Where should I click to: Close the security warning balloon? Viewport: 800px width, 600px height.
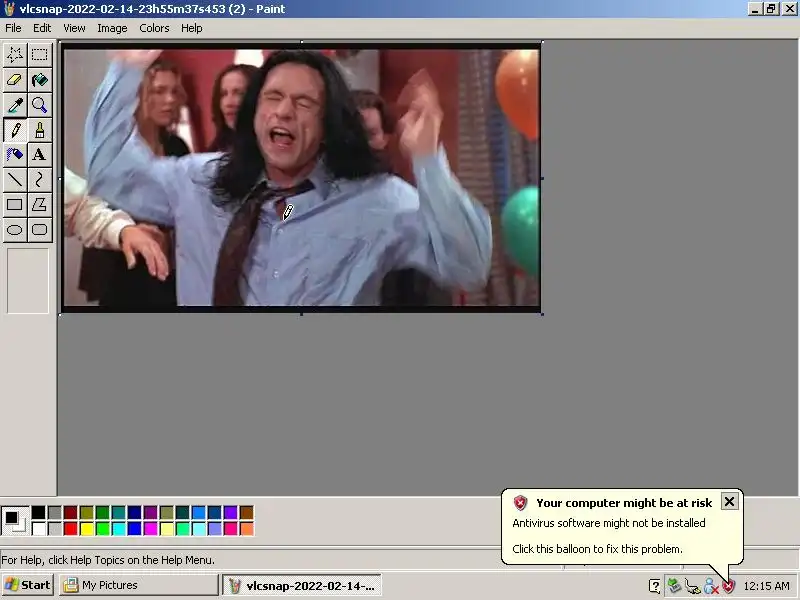pos(730,502)
